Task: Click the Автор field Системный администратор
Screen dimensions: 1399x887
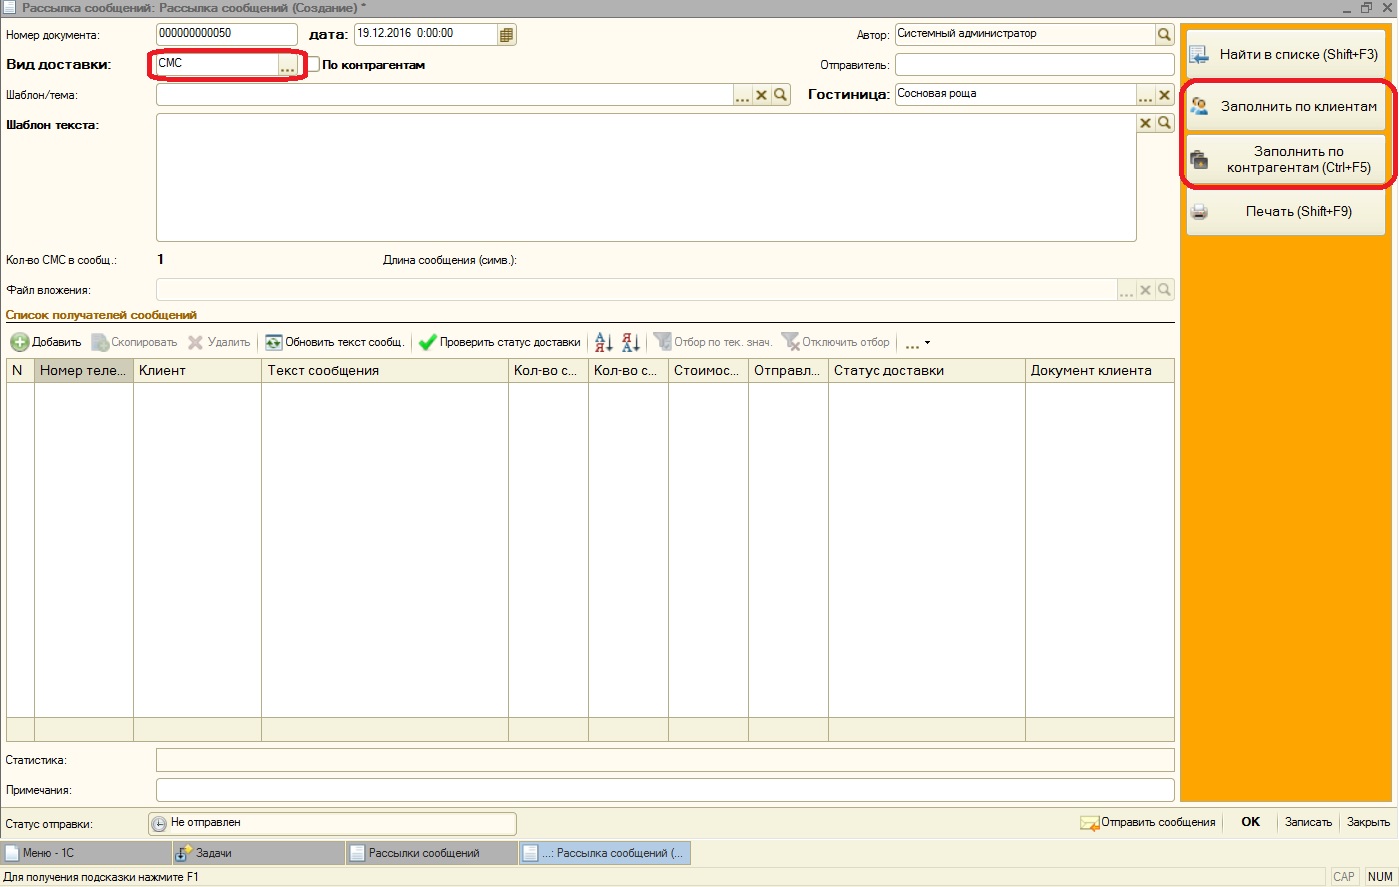Action: pyautogui.click(x=1025, y=34)
